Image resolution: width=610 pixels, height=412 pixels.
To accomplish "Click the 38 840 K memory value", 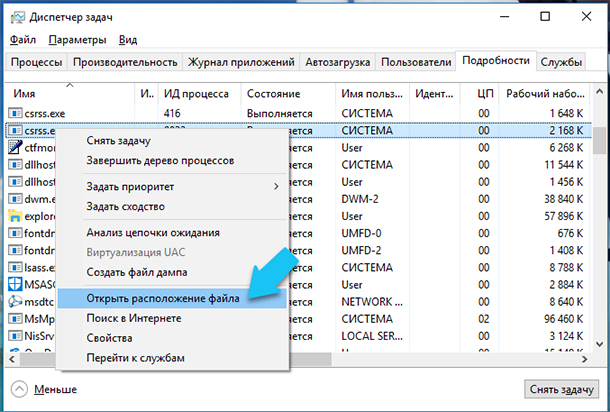I will point(563,199).
